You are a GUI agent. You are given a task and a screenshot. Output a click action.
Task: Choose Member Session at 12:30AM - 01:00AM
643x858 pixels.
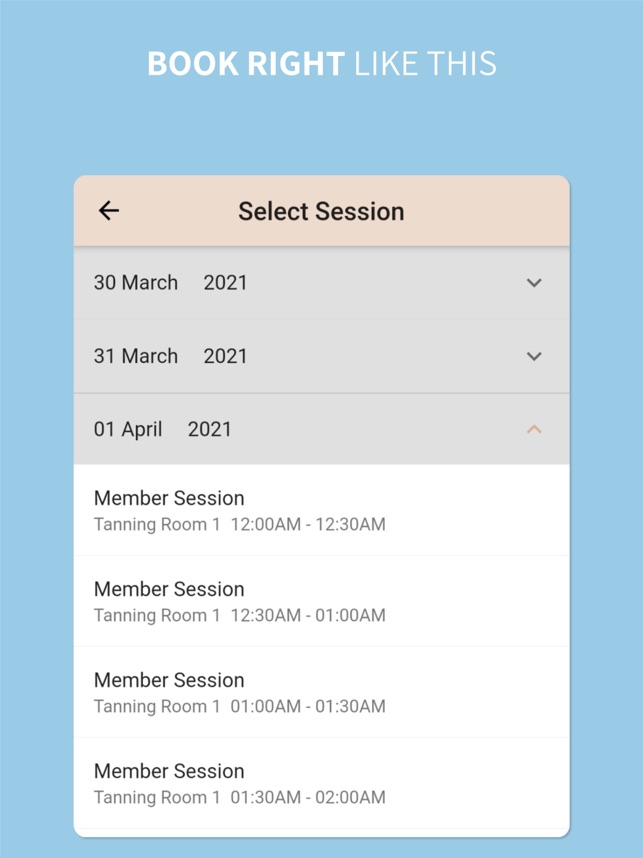click(x=169, y=589)
